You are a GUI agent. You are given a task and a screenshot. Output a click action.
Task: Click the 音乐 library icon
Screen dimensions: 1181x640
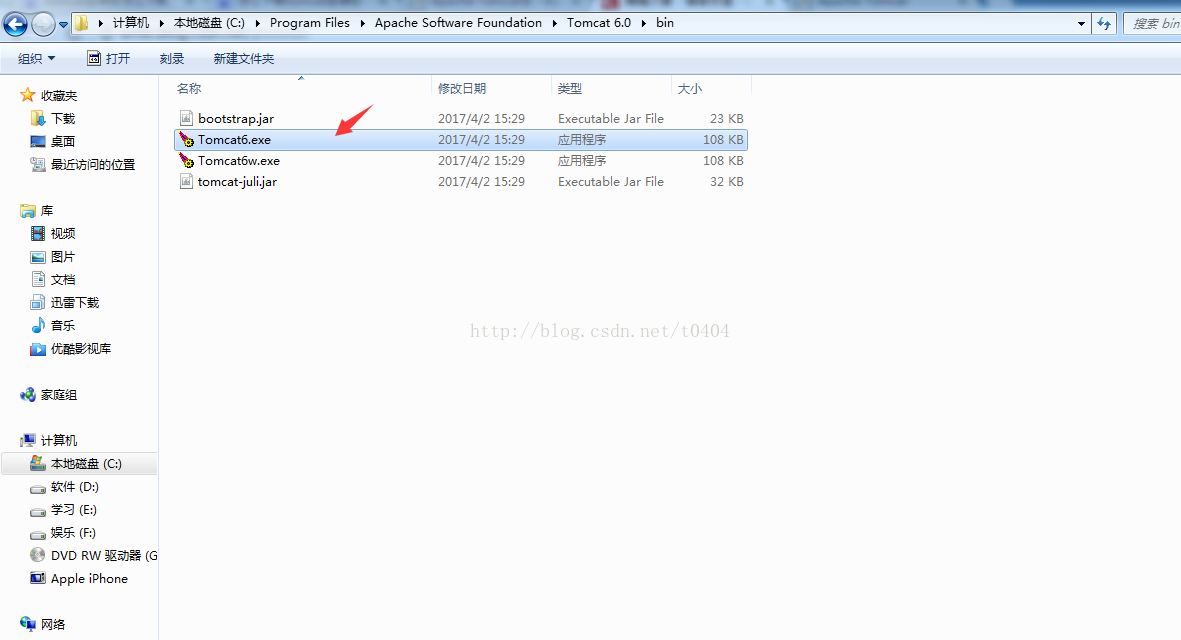coord(38,325)
